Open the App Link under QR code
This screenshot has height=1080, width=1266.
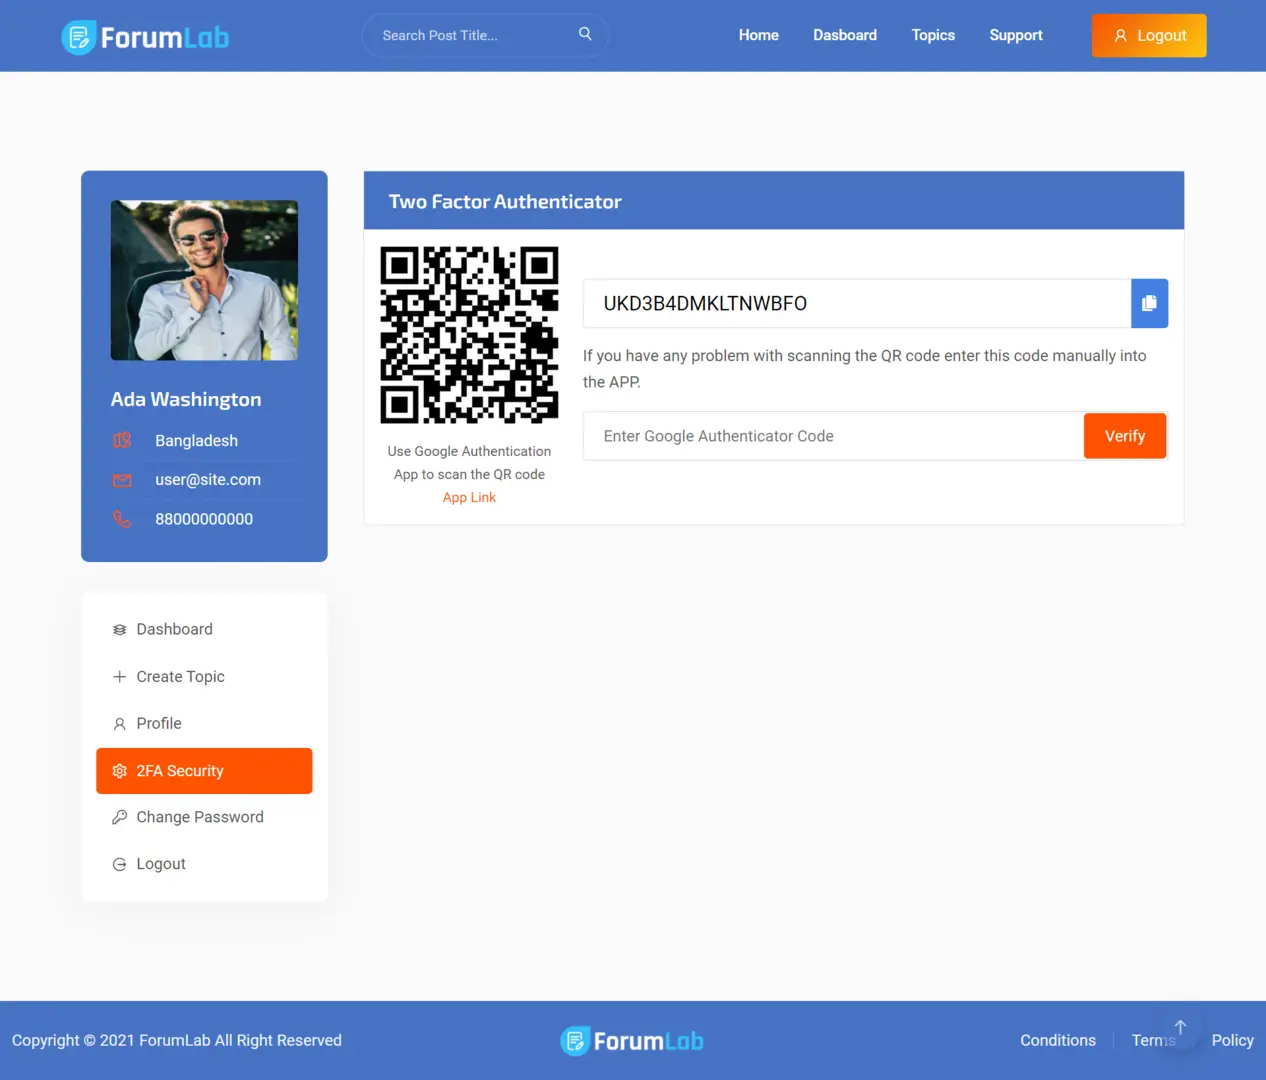click(469, 498)
